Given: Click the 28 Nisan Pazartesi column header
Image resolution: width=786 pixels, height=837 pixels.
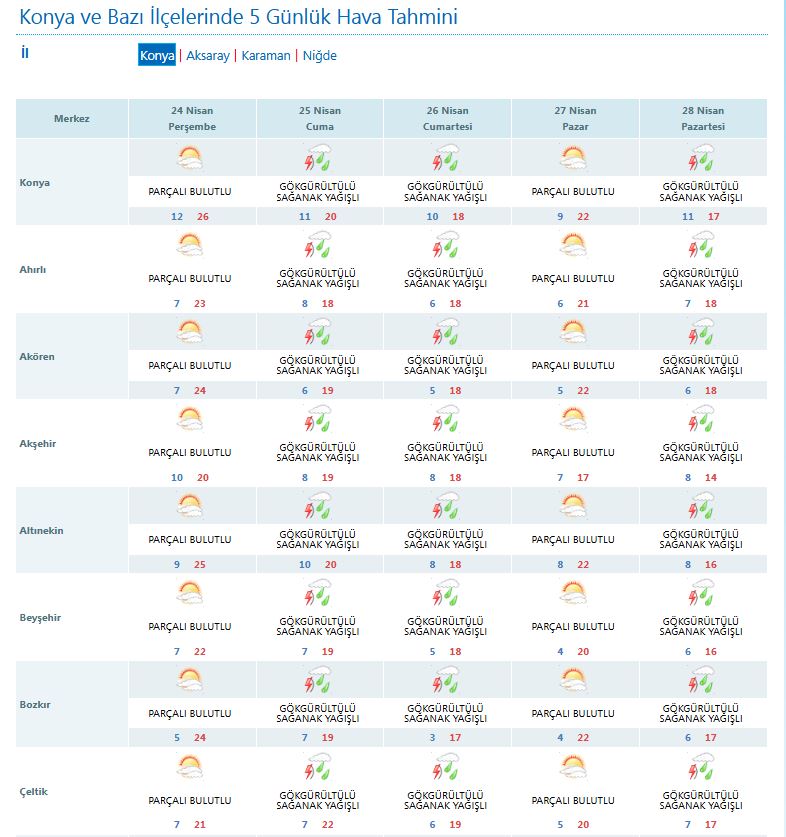Looking at the screenshot, I should (x=703, y=119).
